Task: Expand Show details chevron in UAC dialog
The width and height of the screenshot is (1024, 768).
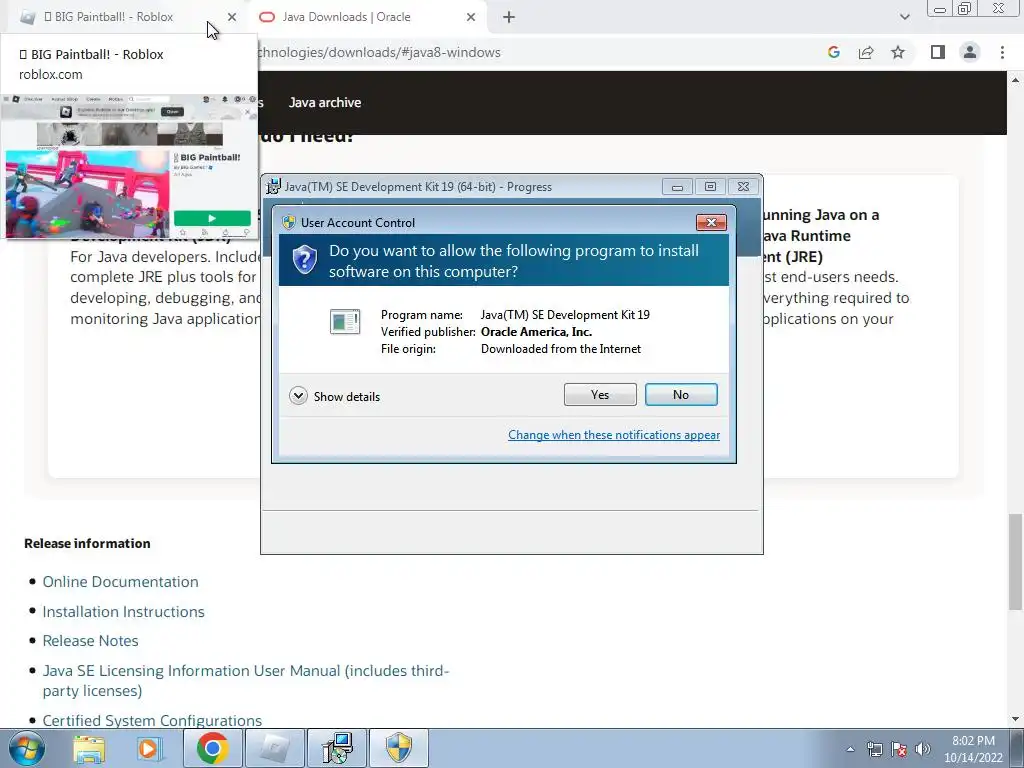Action: click(x=298, y=396)
